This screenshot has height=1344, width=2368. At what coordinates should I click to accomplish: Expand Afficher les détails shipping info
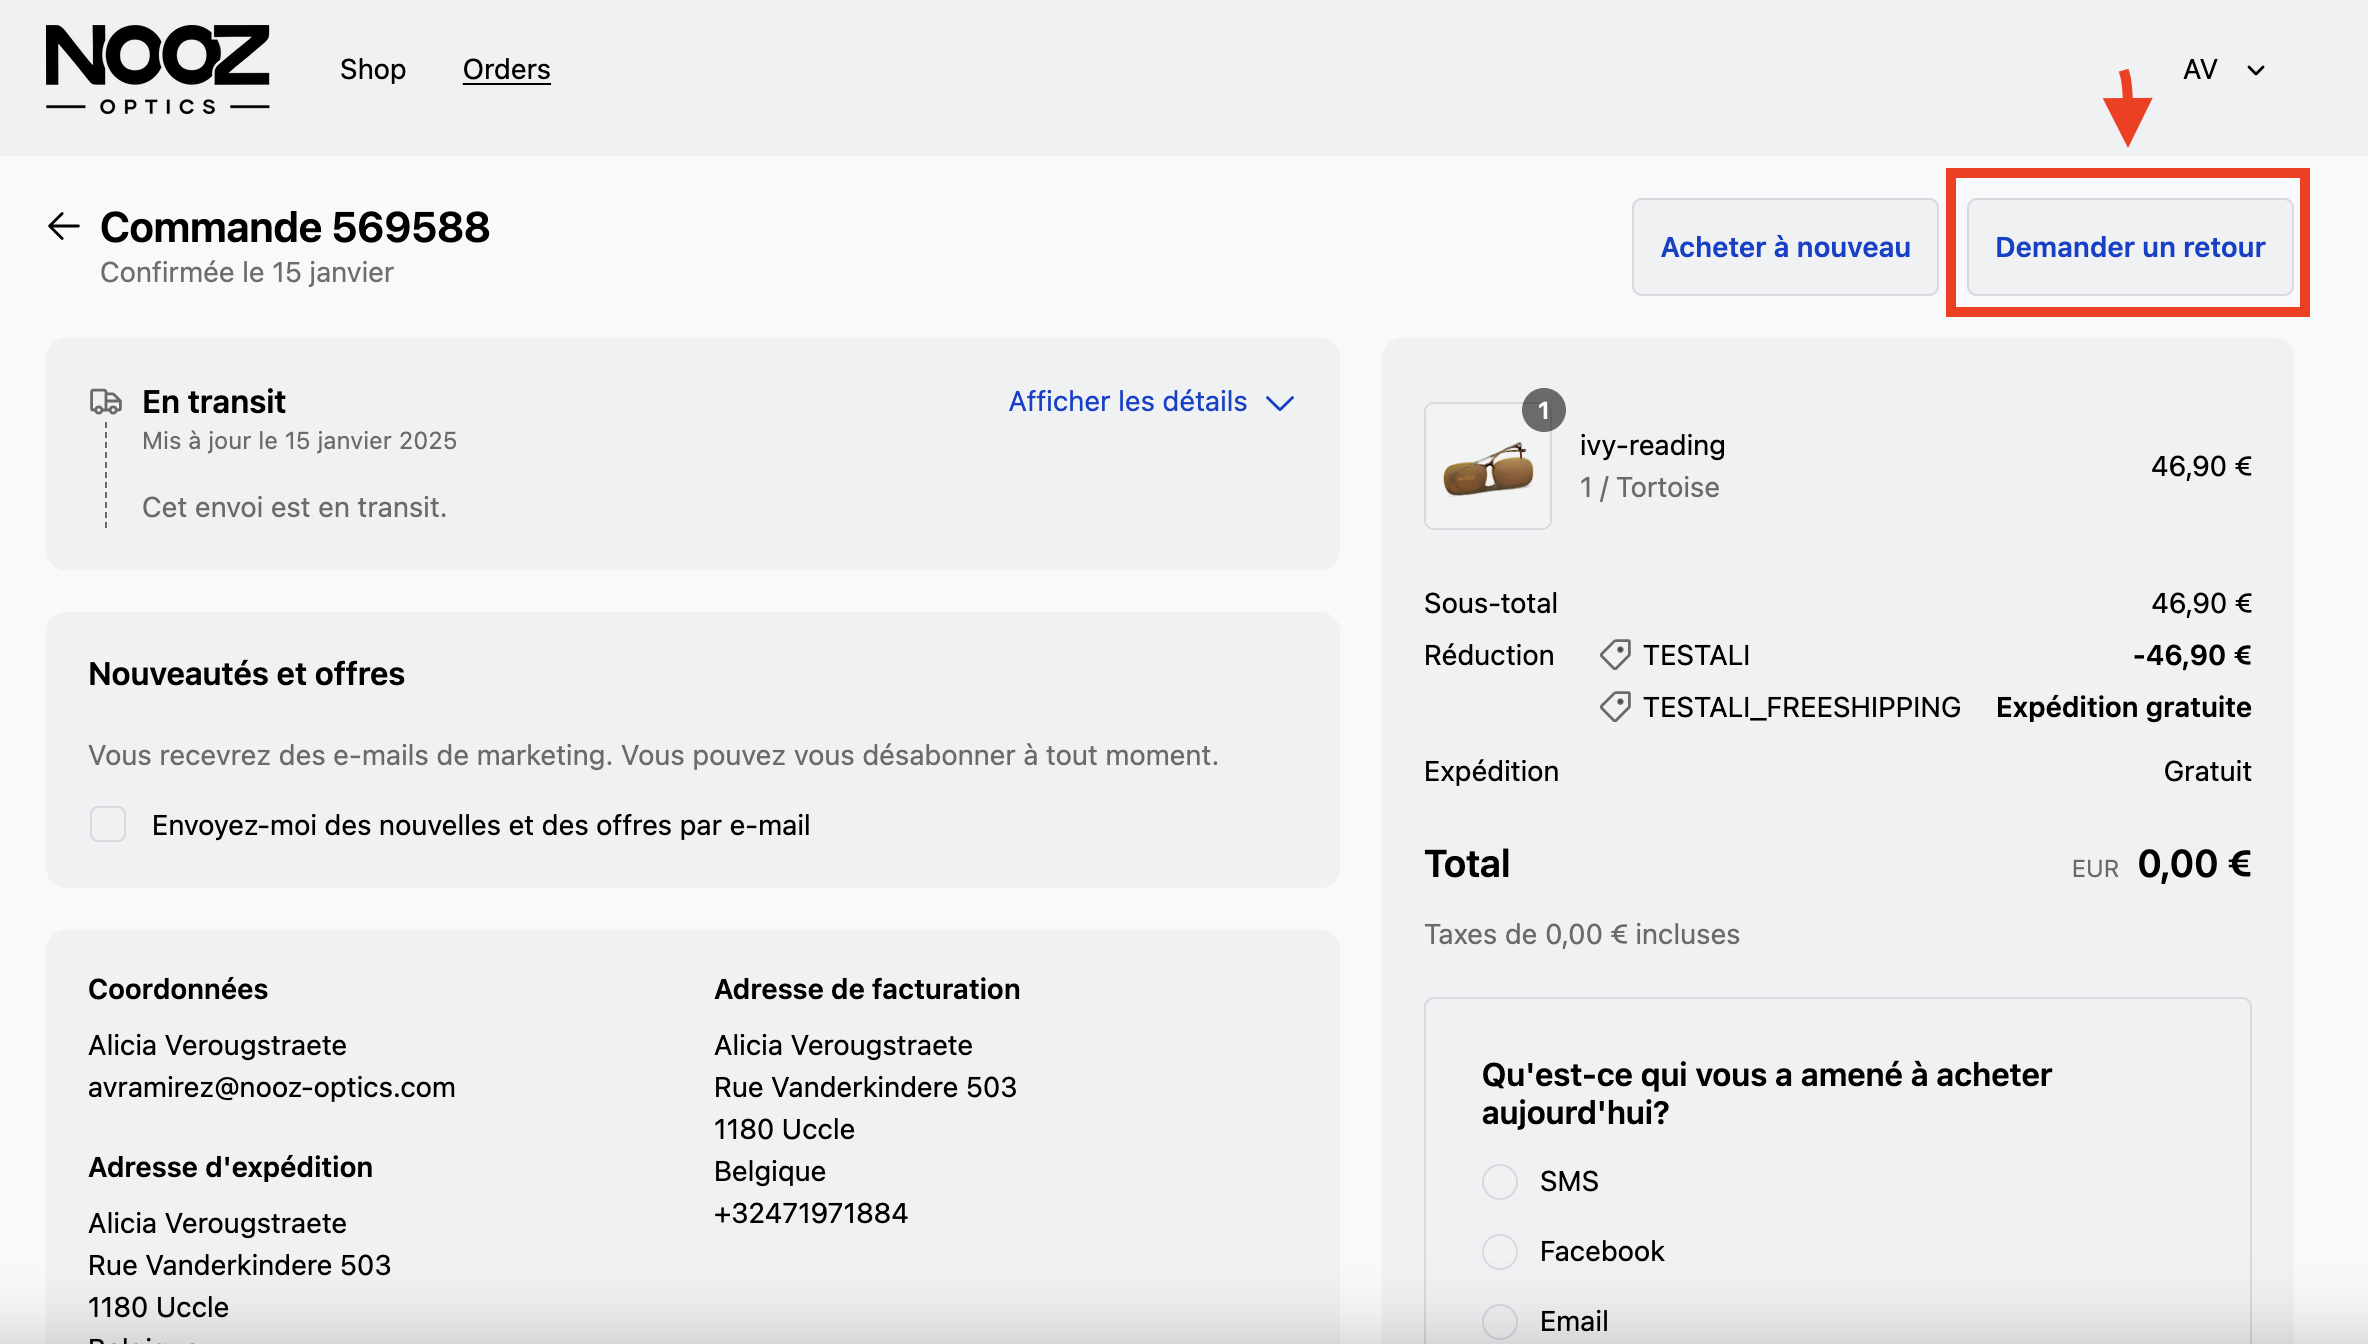click(1127, 402)
